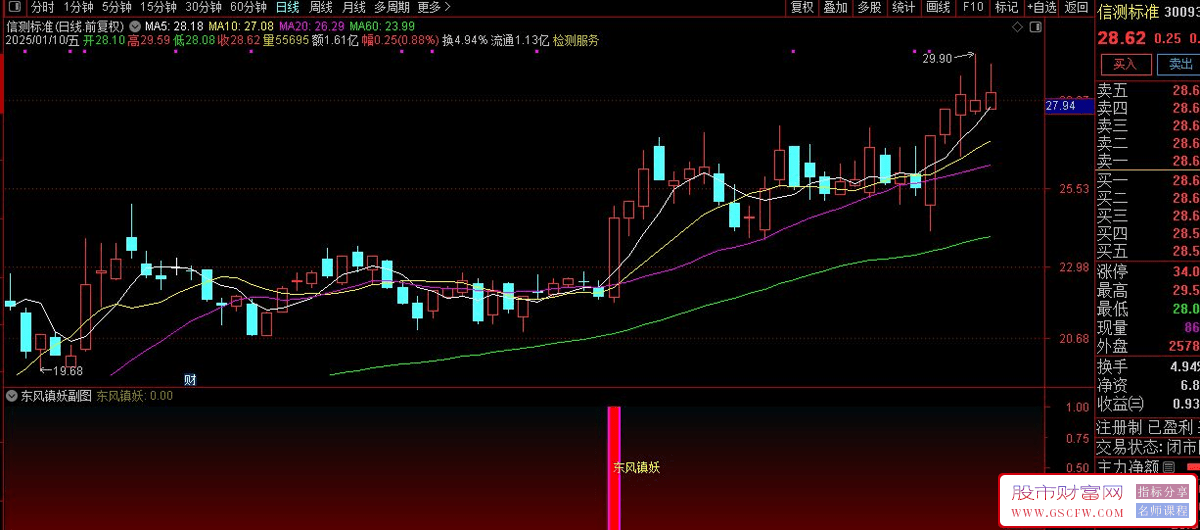
Task: Click the 29.90 high price annotation
Action: coord(937,59)
